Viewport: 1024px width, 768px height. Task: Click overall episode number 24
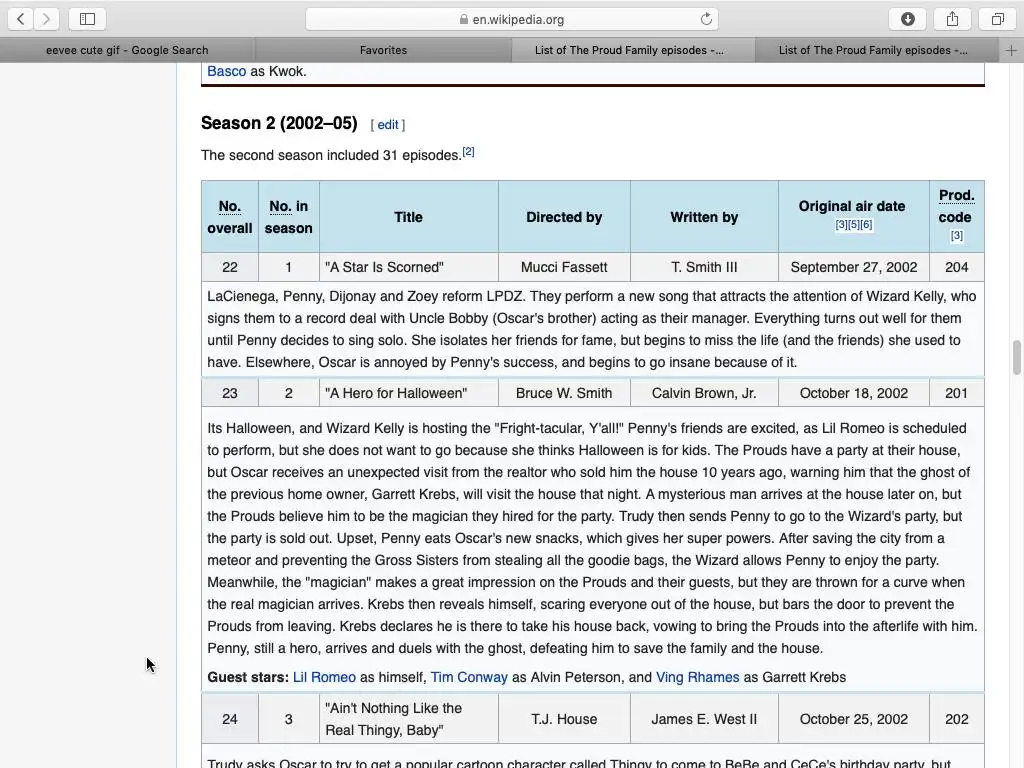click(x=230, y=719)
